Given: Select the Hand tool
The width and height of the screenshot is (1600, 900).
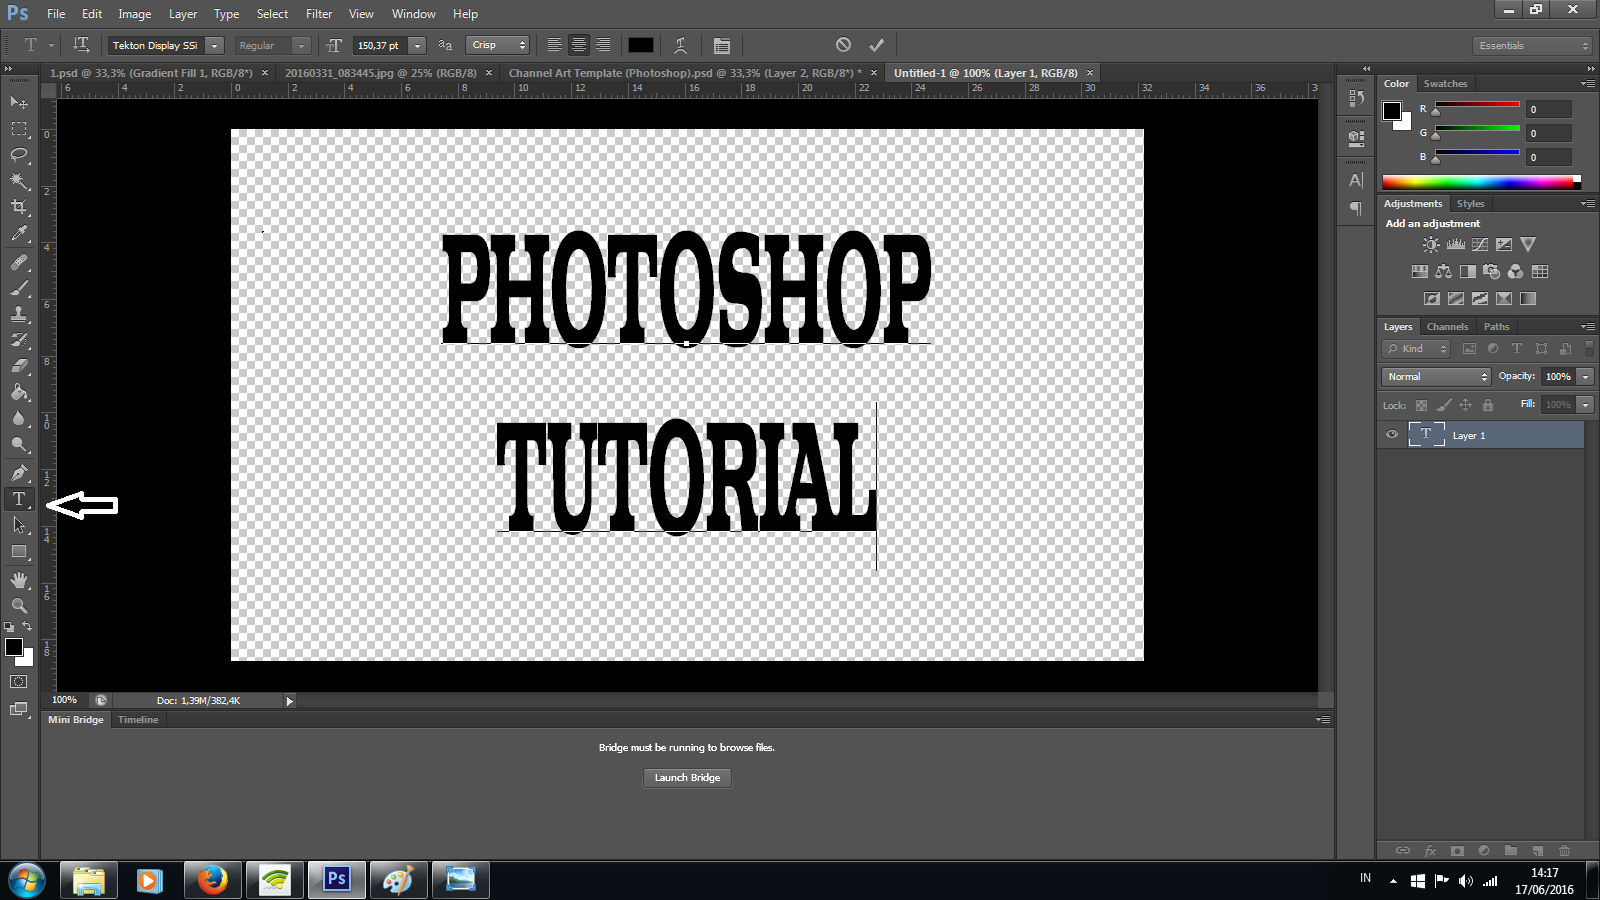Looking at the screenshot, I should tap(18, 579).
